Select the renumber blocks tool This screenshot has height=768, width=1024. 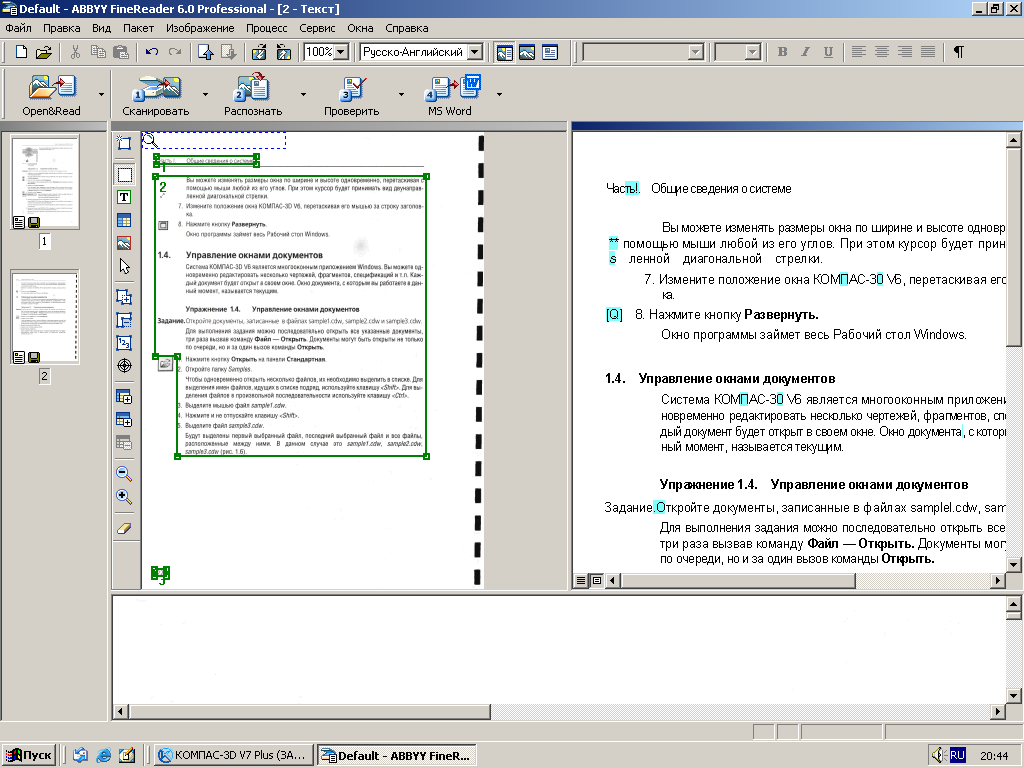point(124,343)
